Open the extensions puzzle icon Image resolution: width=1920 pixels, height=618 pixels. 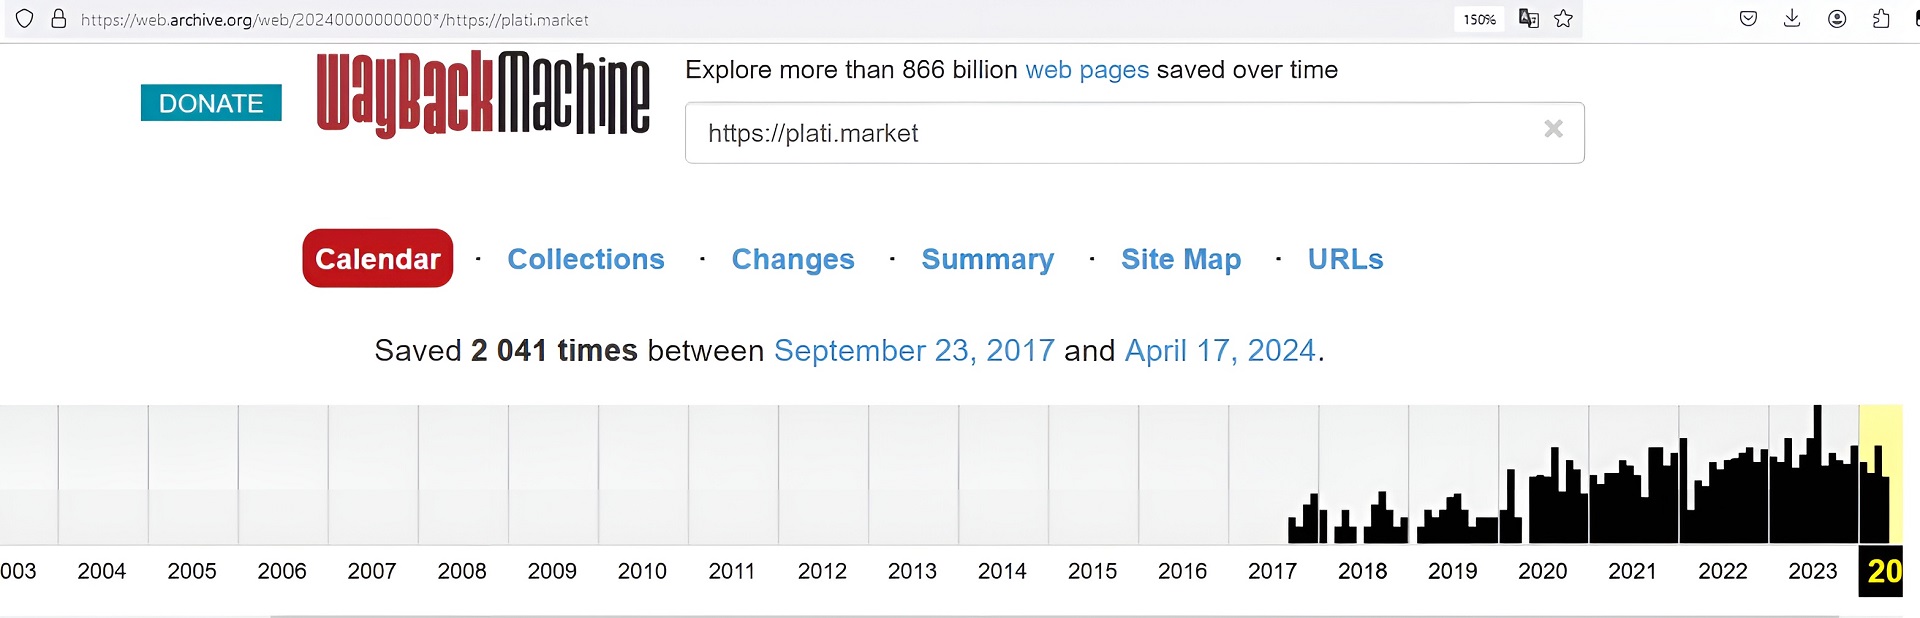point(1881,19)
